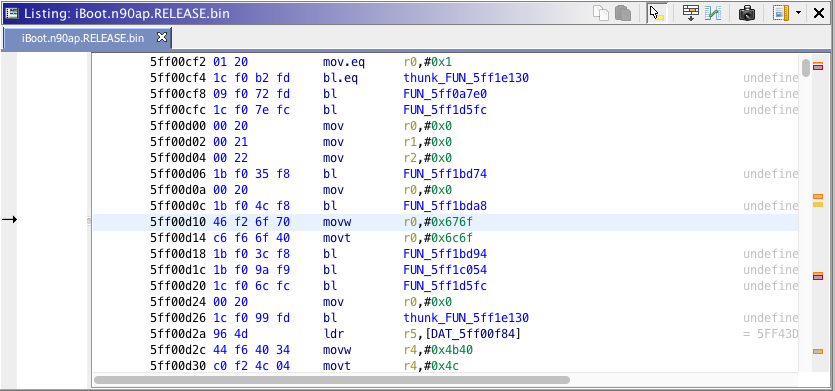Follow FUN_5ff1bd94 reference
Image resolution: width=835 pixels, height=391 pixels.
click(445, 254)
